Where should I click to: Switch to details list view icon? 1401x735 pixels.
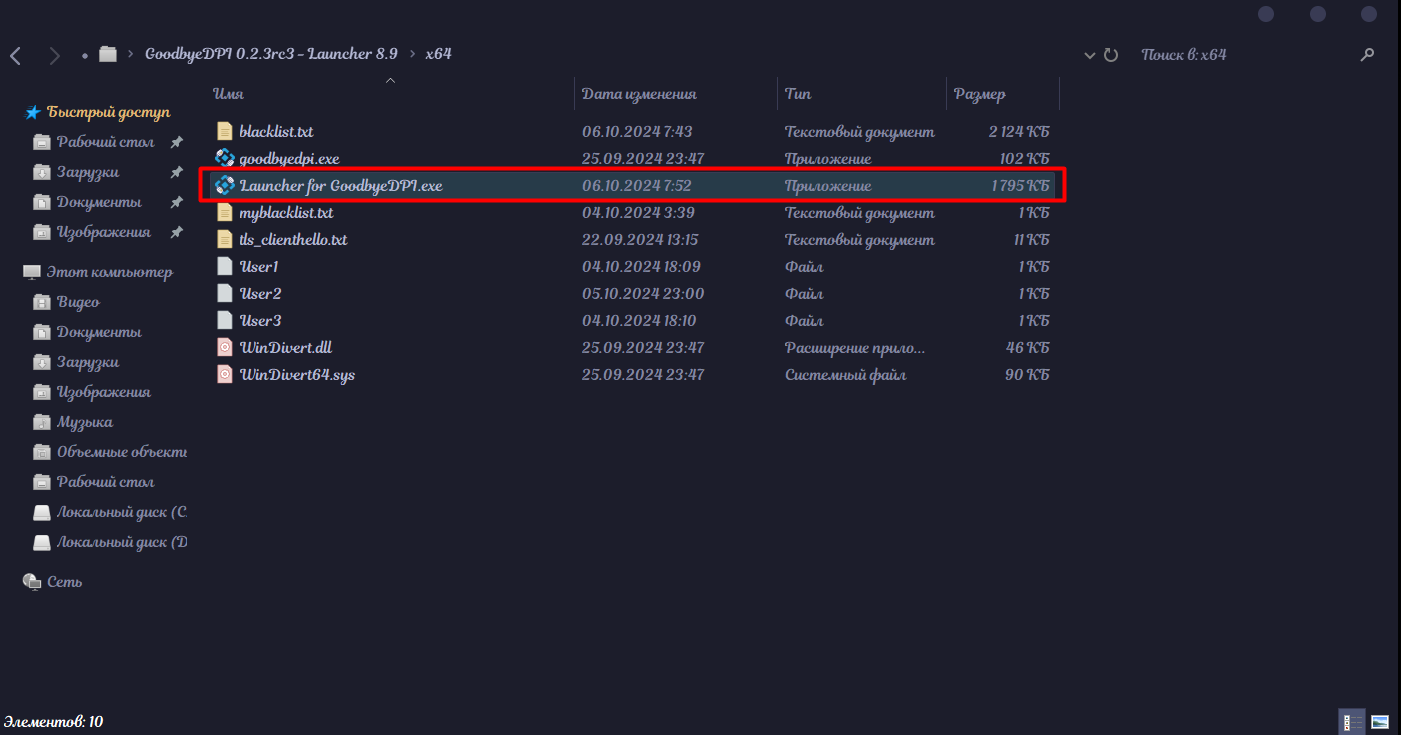1349,721
